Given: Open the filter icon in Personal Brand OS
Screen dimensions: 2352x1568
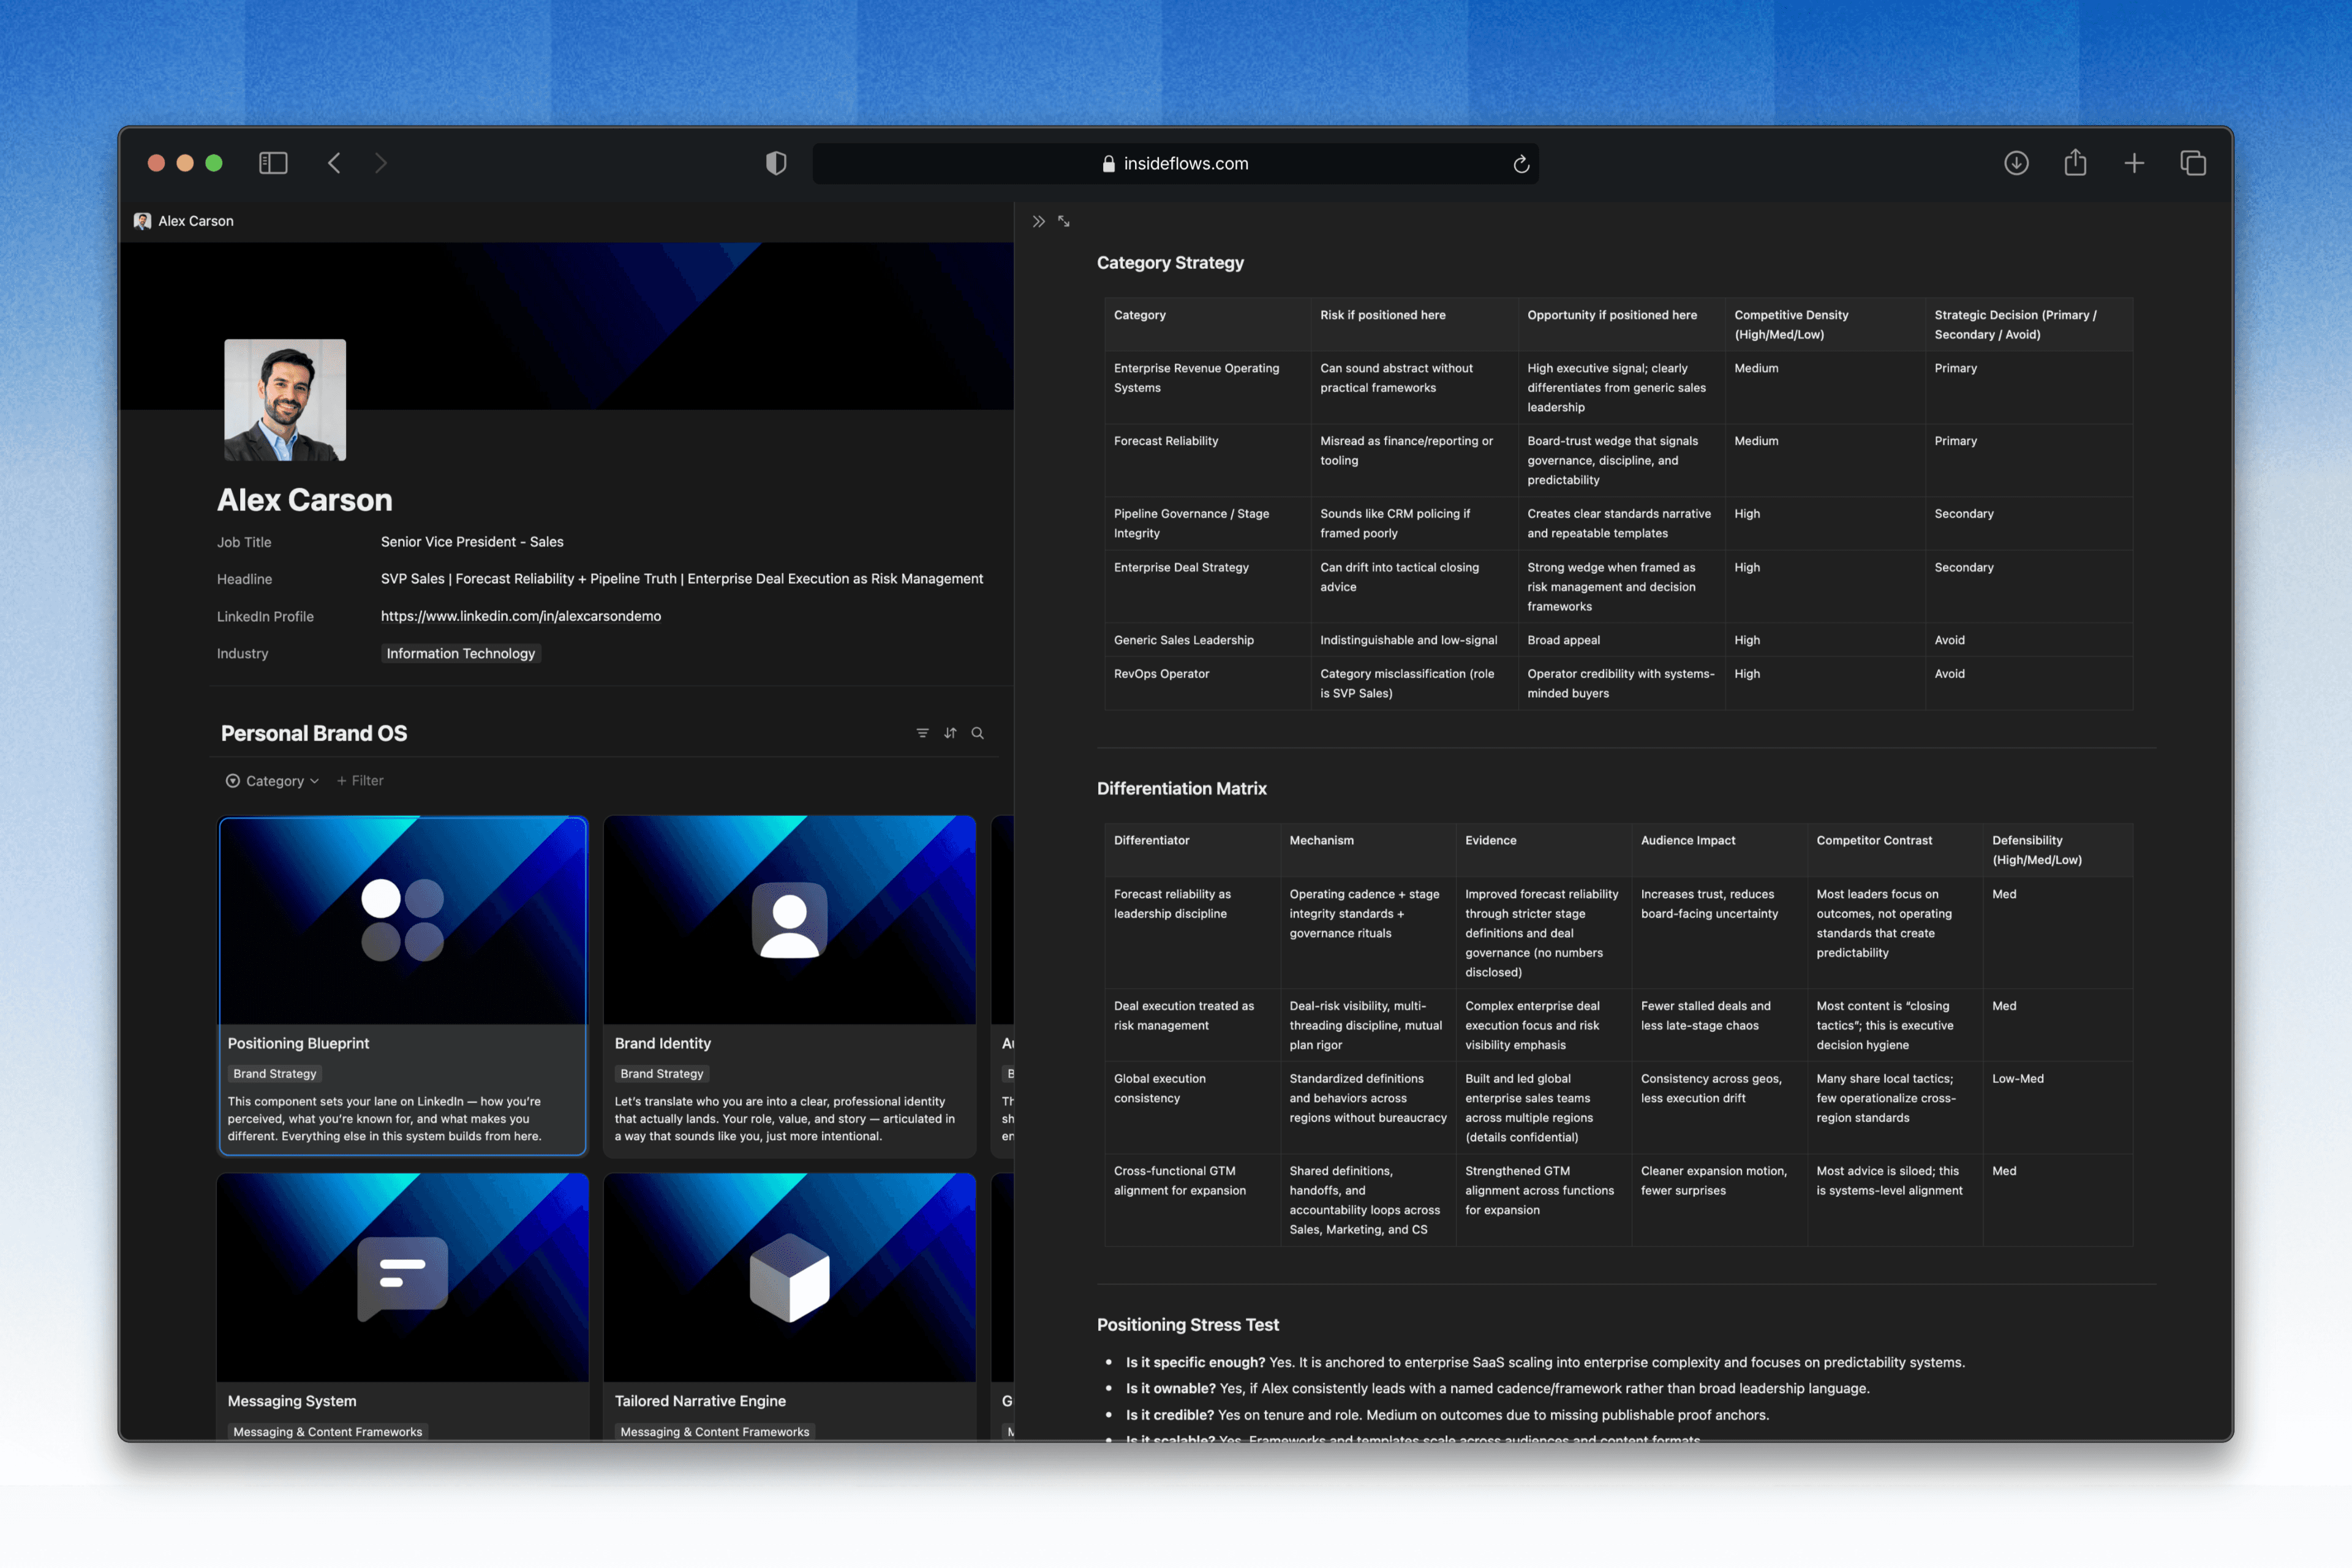Looking at the screenshot, I should click(x=922, y=733).
